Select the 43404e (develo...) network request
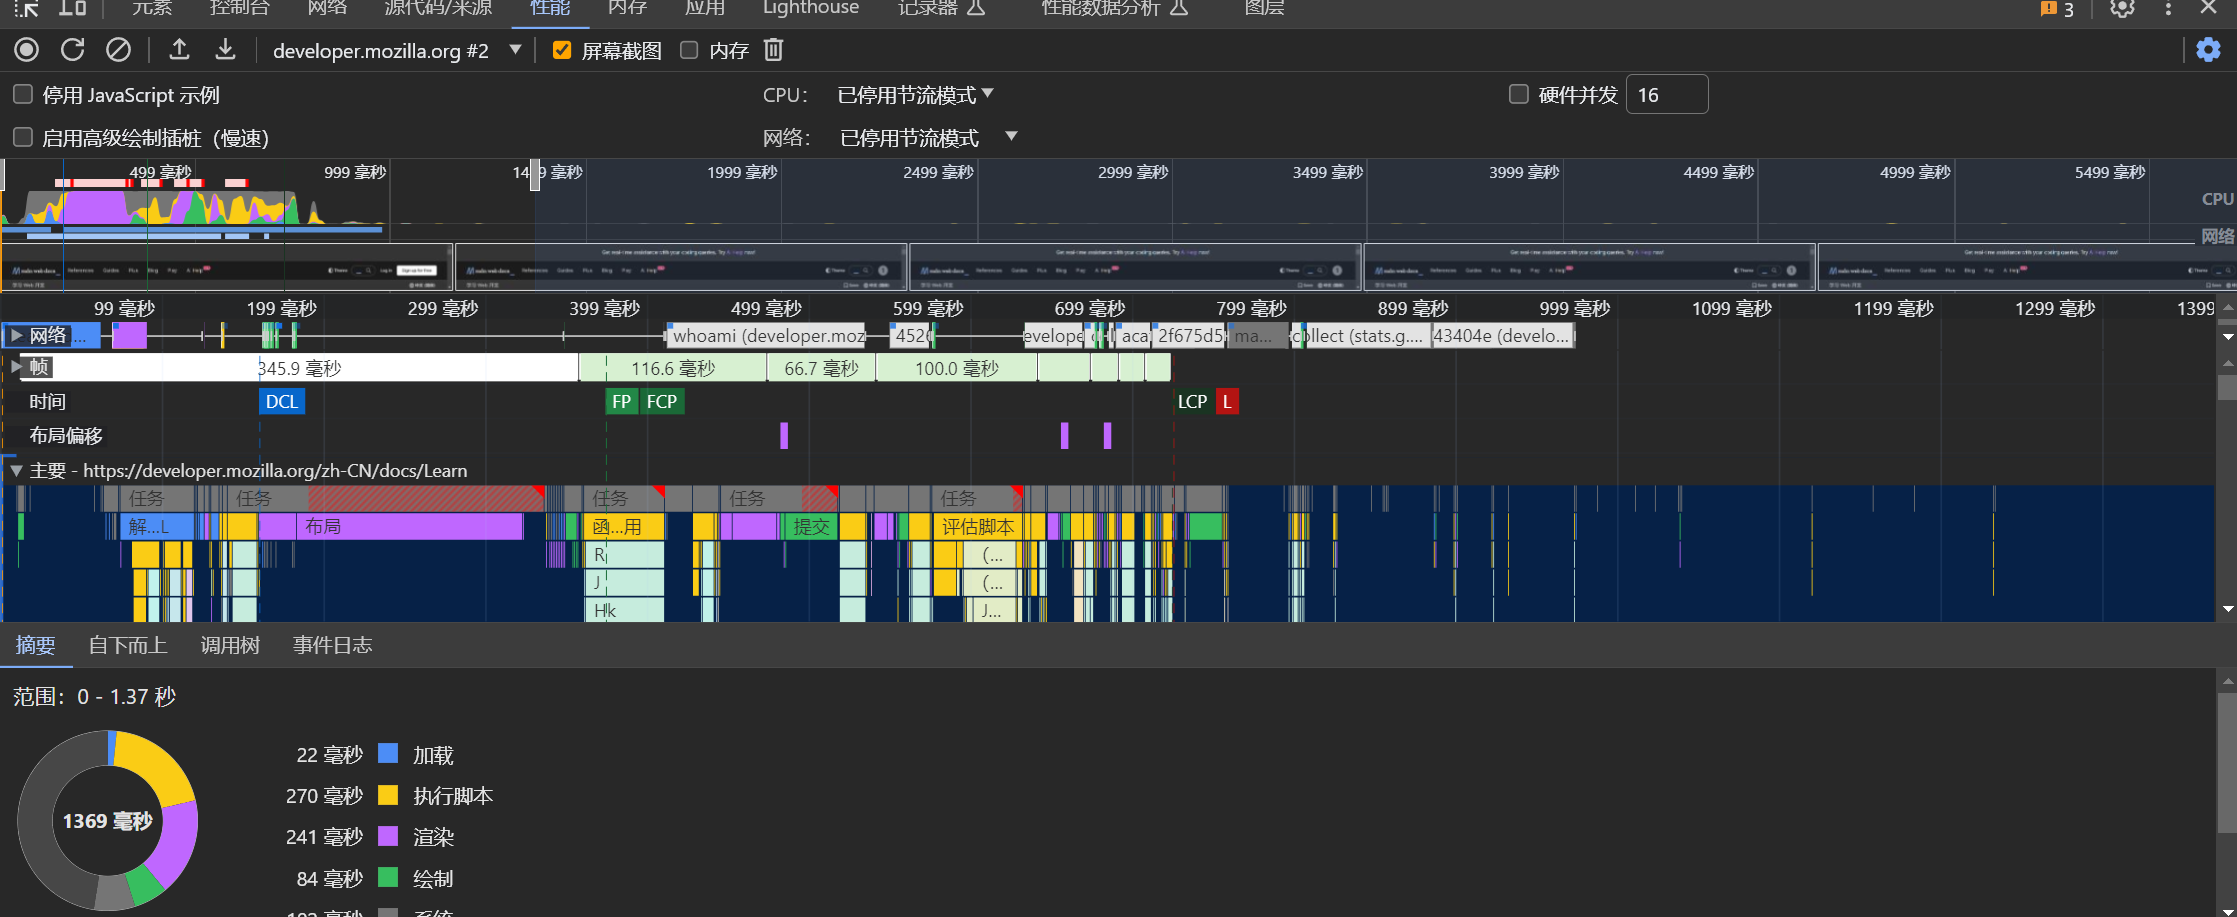 [1503, 335]
